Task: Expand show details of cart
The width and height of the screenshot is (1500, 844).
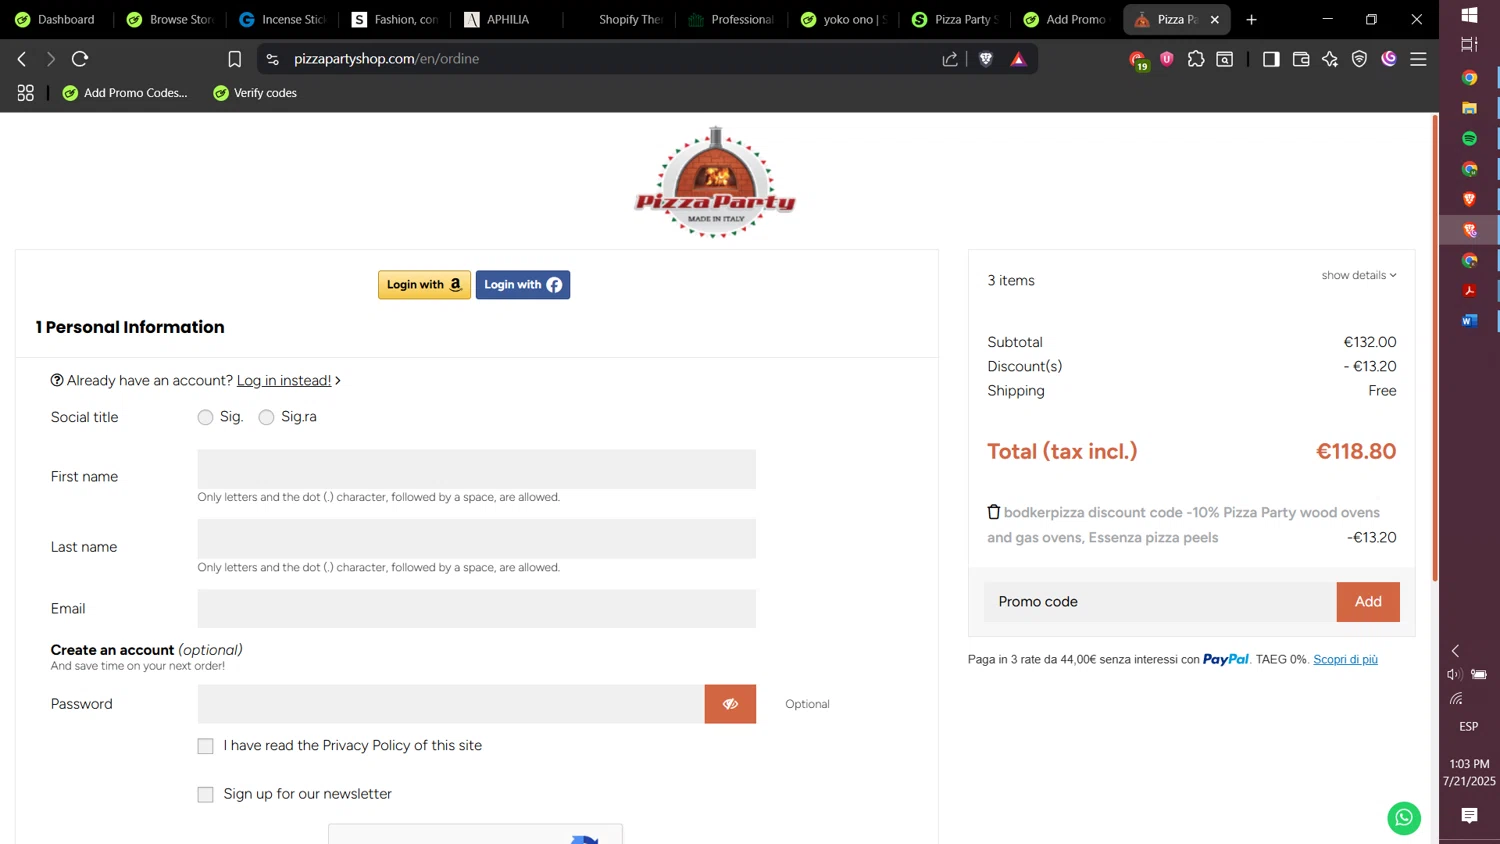Action: (x=1358, y=275)
